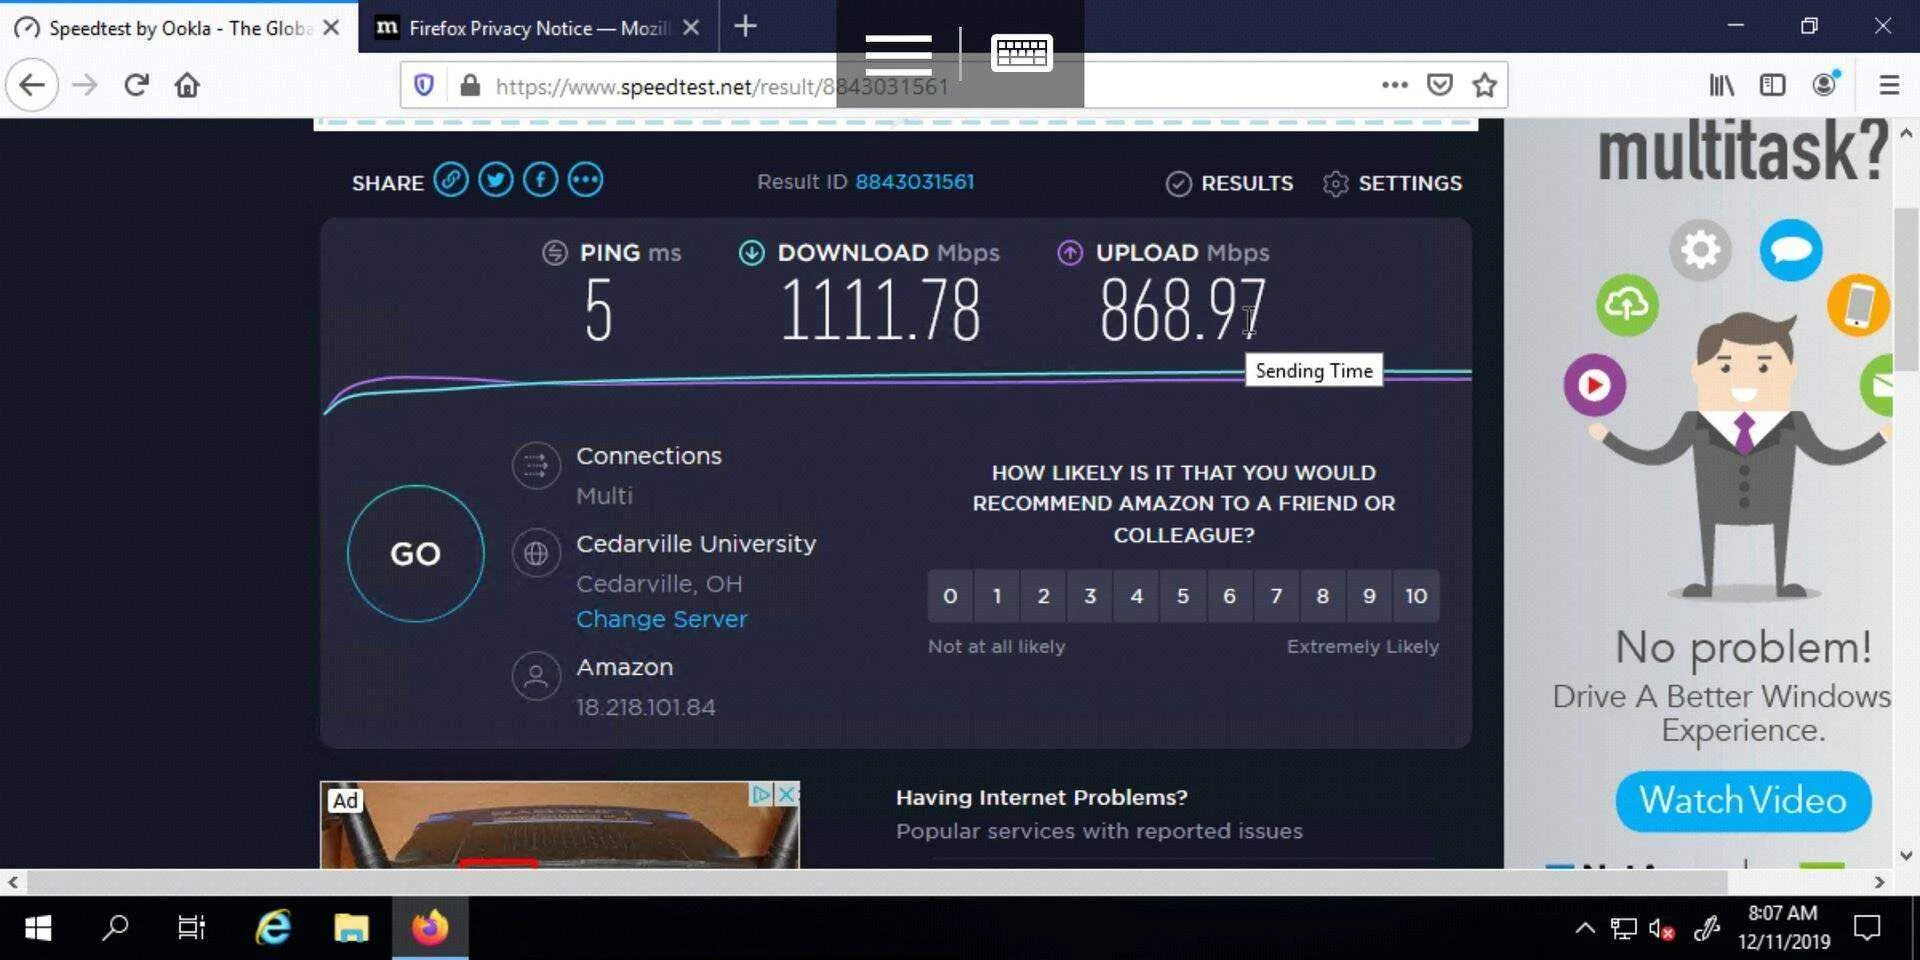
Task: Open muted volume tray icon
Action: click(x=1661, y=929)
